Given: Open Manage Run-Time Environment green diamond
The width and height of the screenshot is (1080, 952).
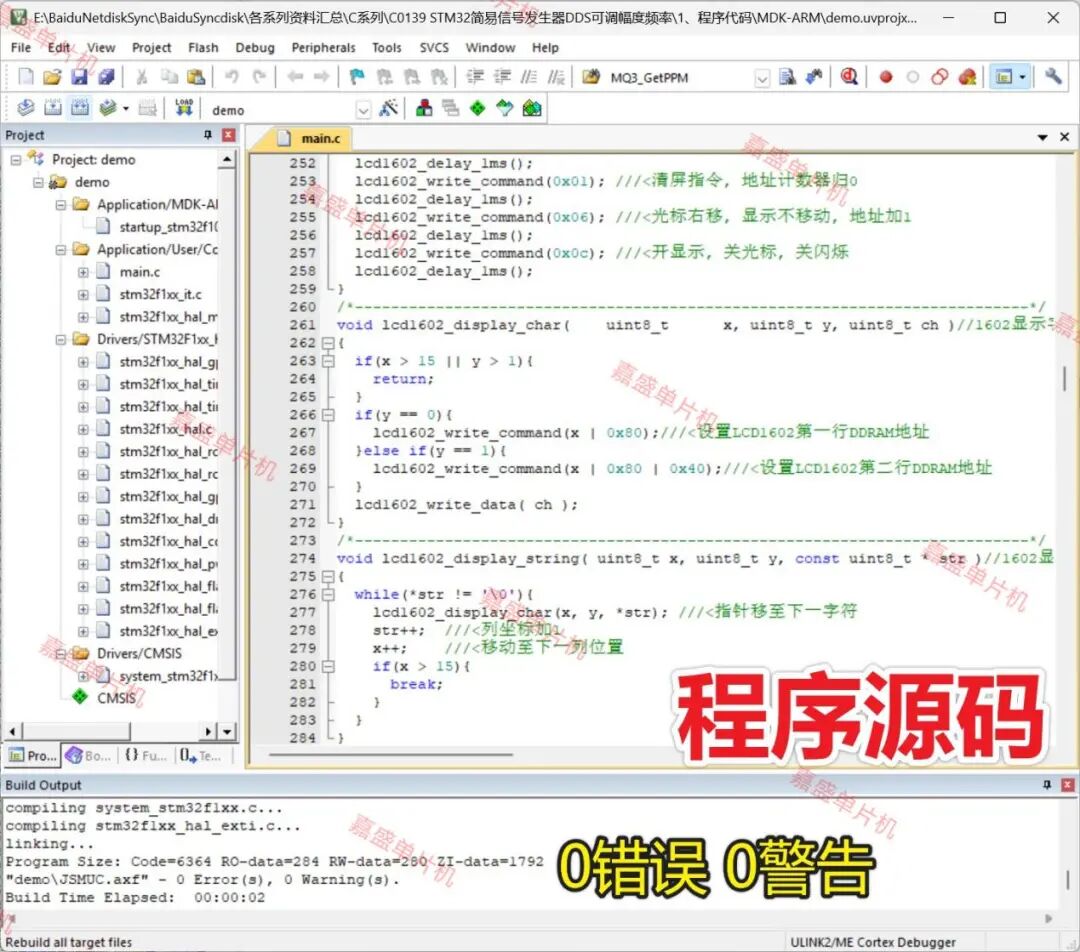Looking at the screenshot, I should click(x=477, y=108).
